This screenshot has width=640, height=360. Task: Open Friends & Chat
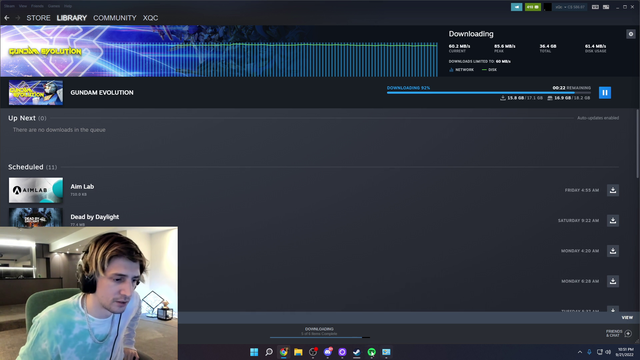click(x=619, y=333)
